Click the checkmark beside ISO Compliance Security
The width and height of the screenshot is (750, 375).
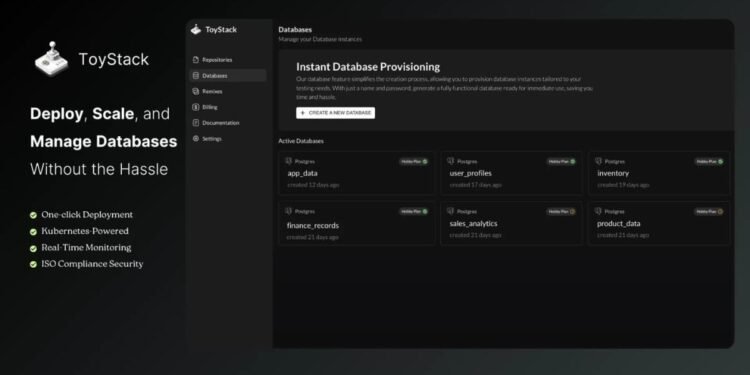pyautogui.click(x=33, y=265)
